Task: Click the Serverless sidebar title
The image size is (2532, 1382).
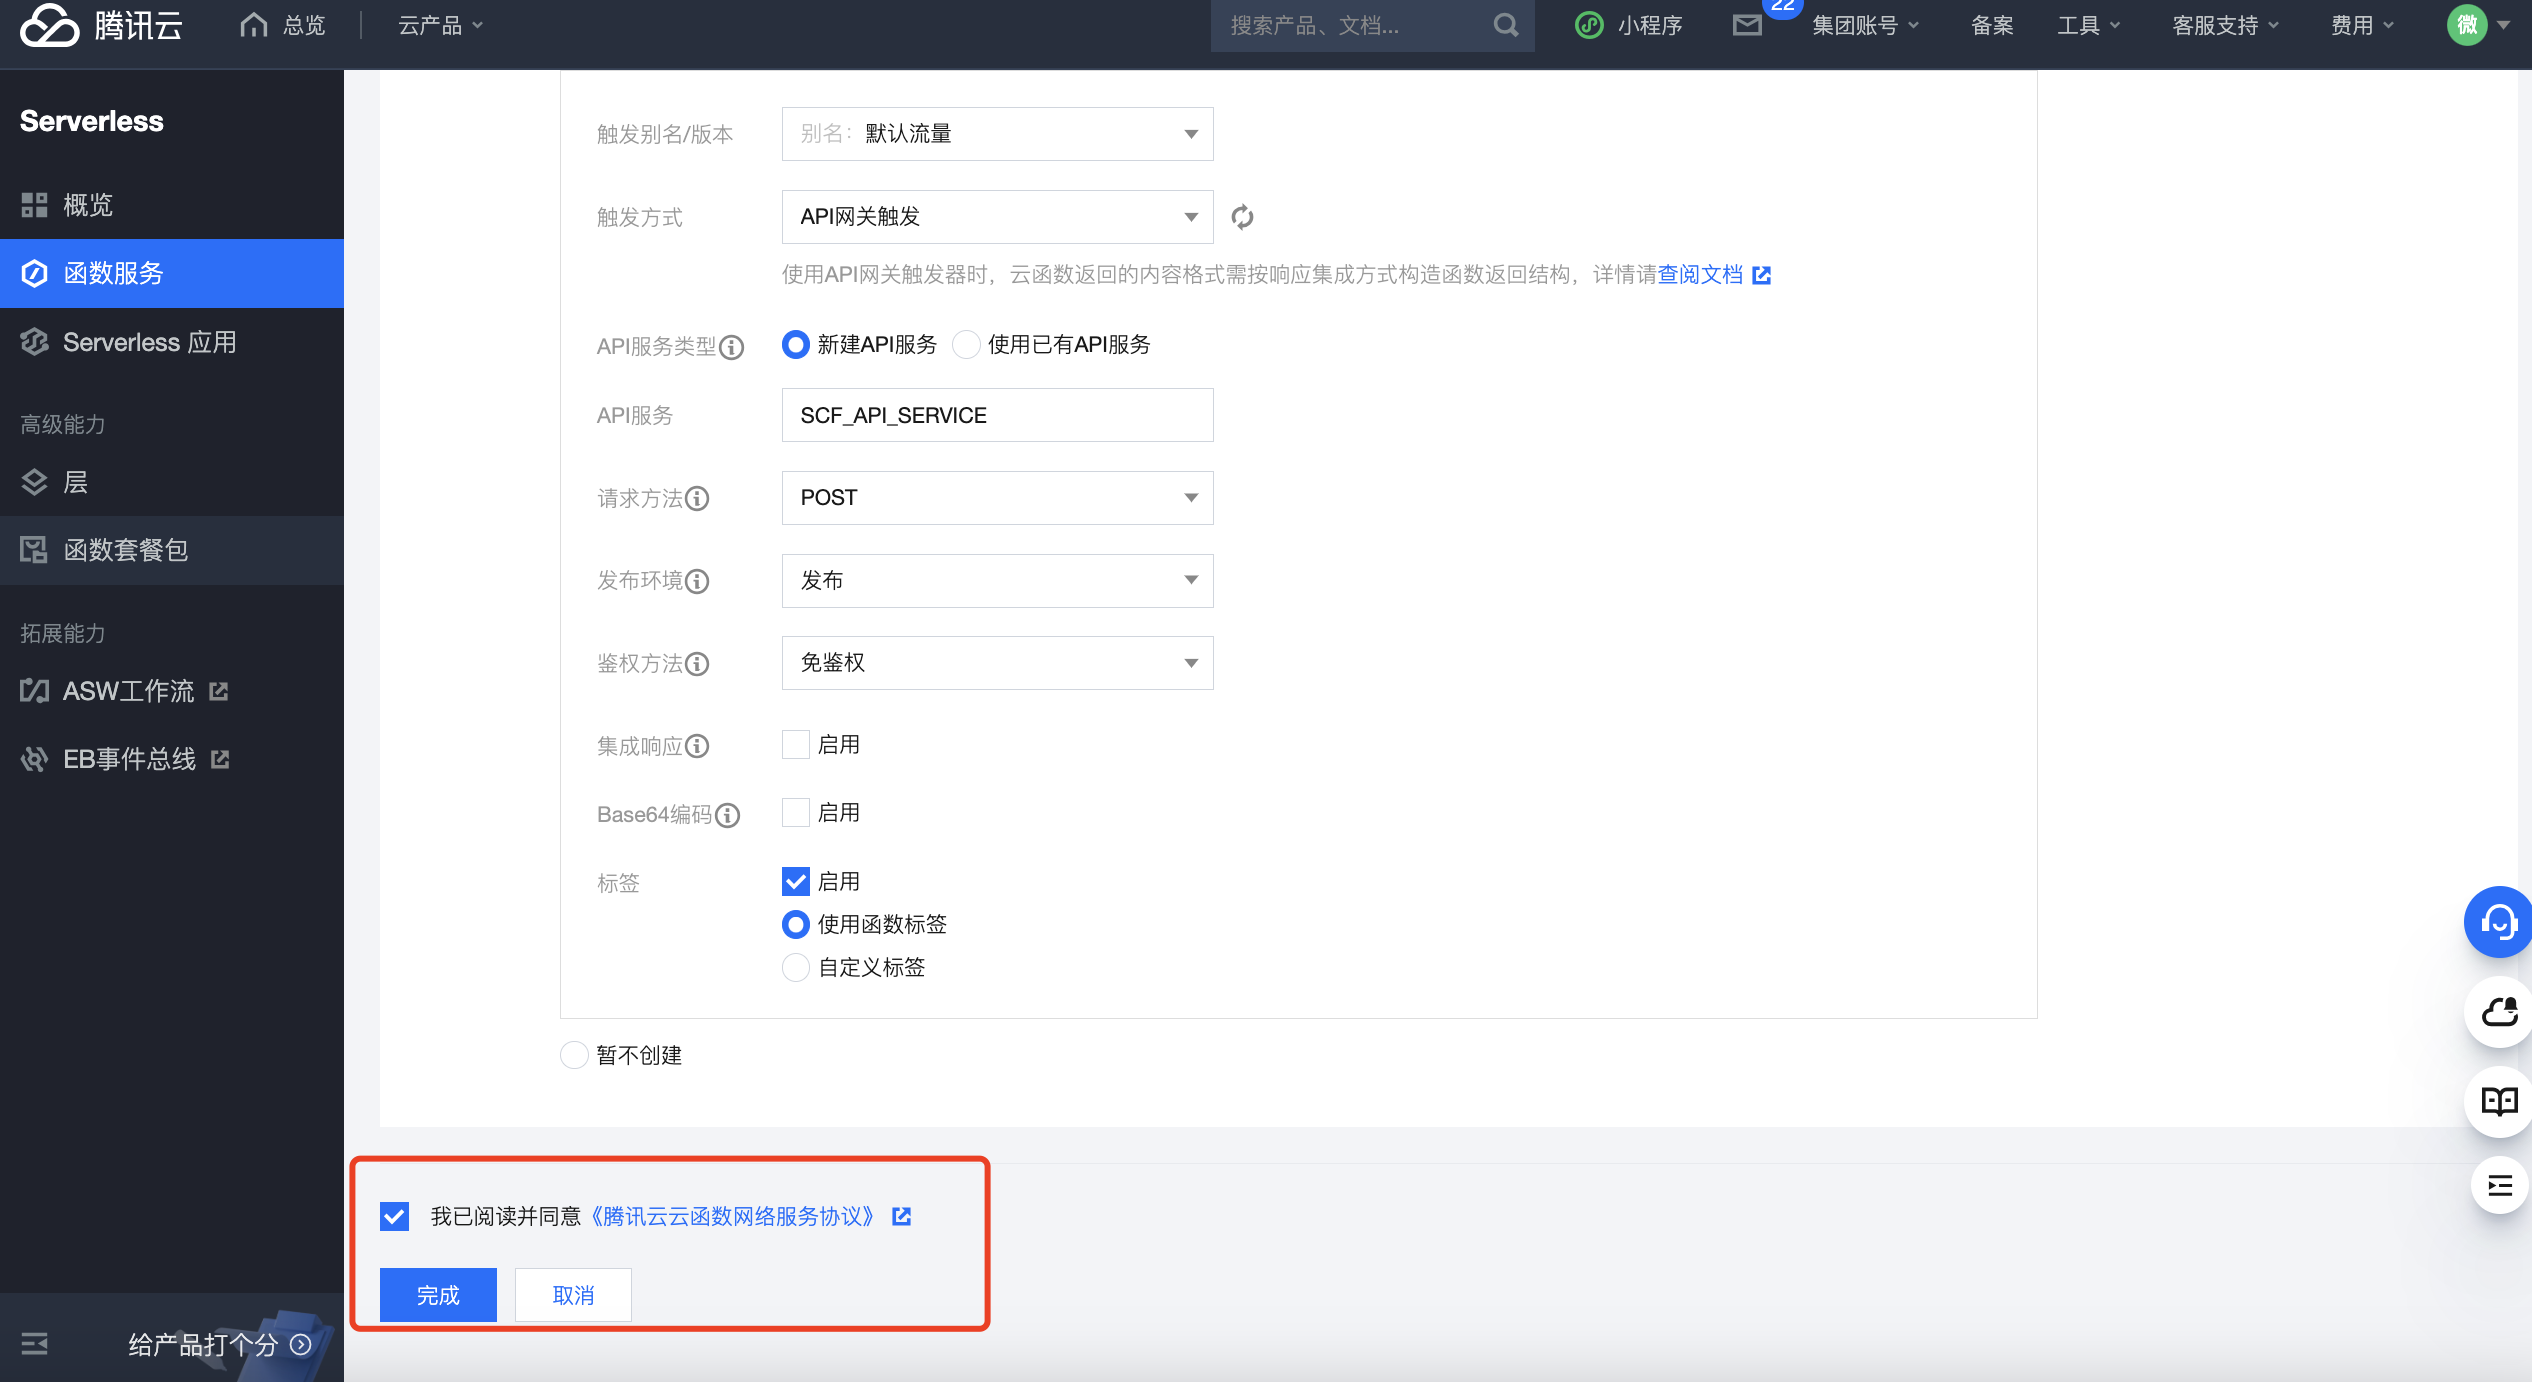Action: tap(92, 121)
